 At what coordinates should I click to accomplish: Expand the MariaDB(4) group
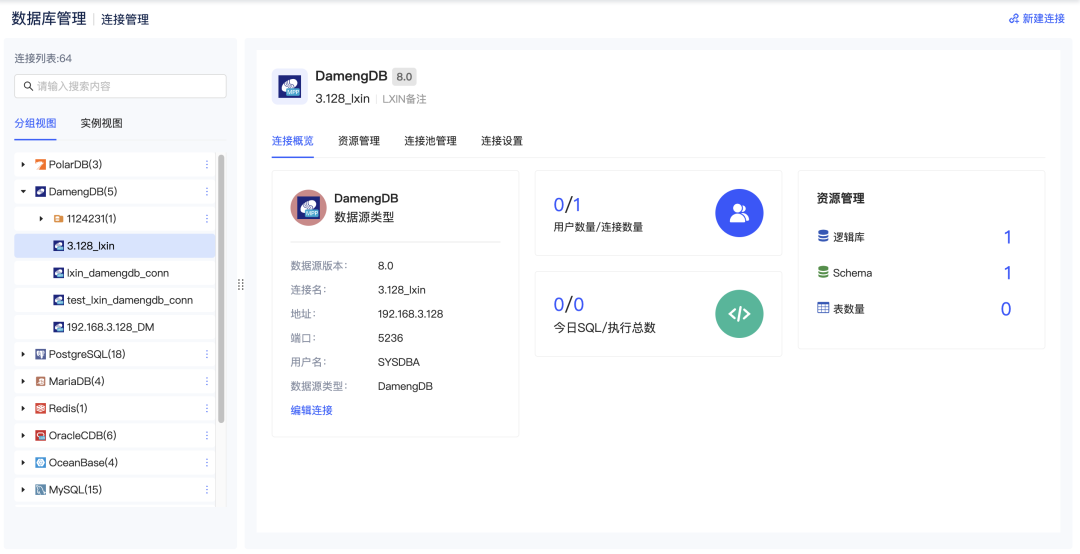pyautogui.click(x=23, y=381)
